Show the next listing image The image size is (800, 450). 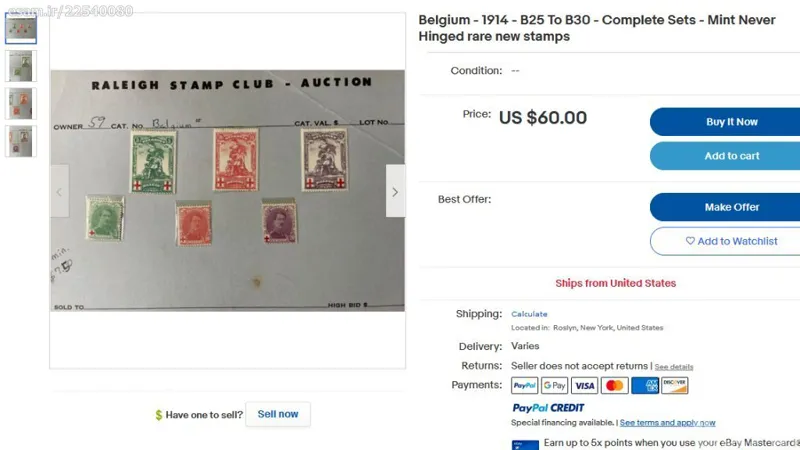tap(395, 191)
